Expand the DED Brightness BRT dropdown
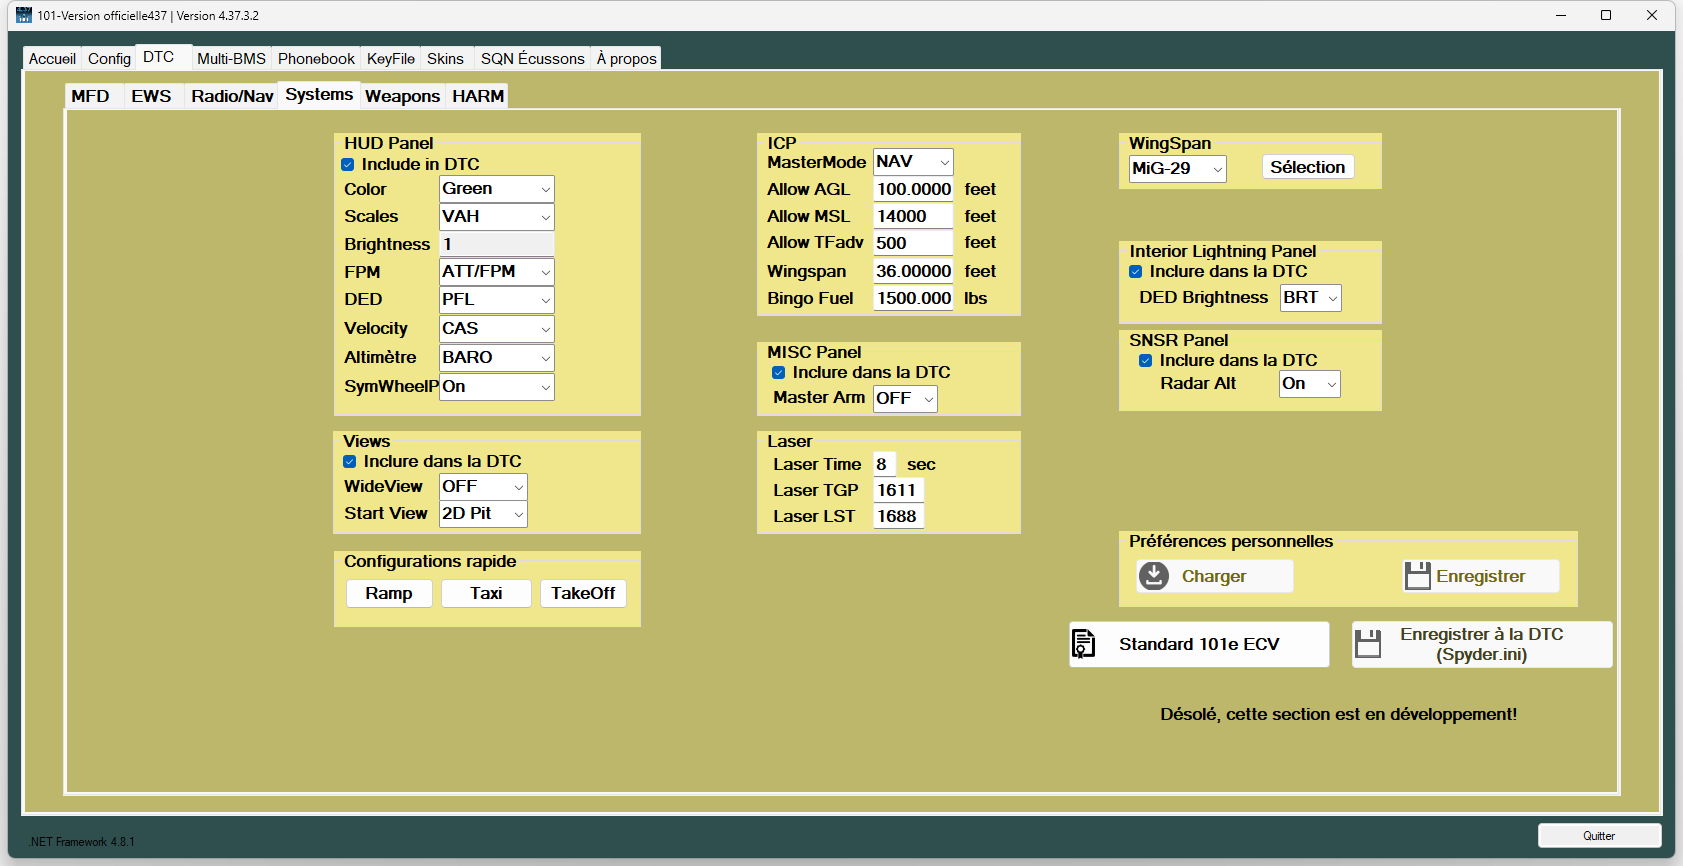Viewport: 1683px width, 866px height. pyautogui.click(x=1310, y=298)
